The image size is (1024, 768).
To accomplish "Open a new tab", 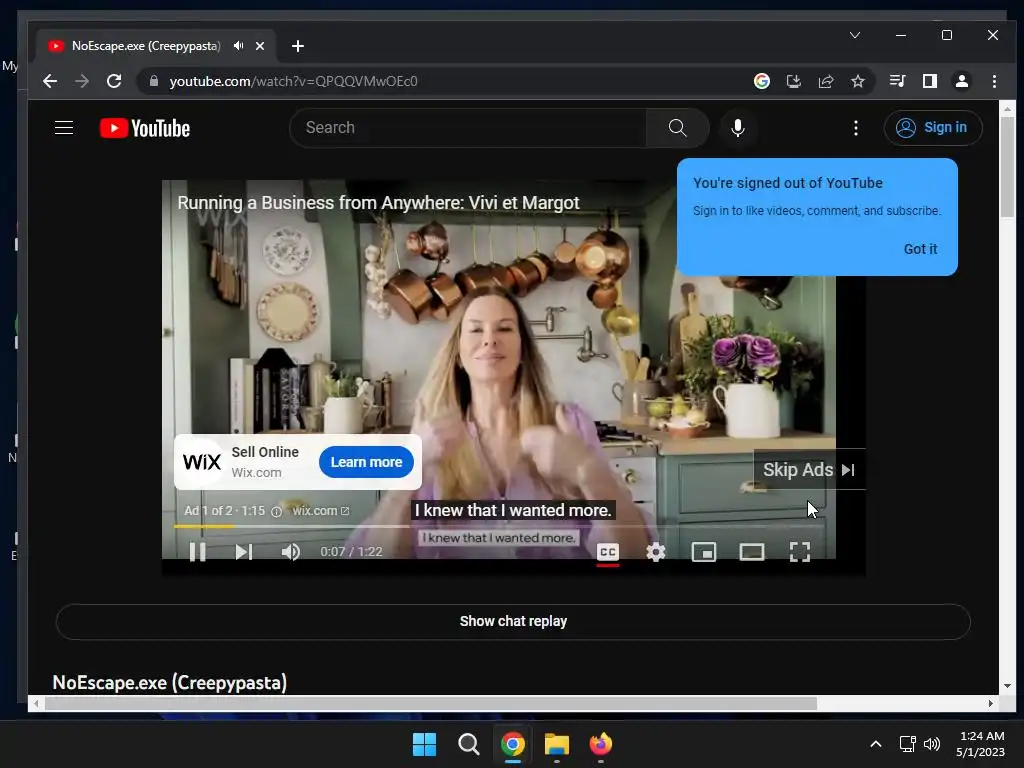I will click(298, 46).
